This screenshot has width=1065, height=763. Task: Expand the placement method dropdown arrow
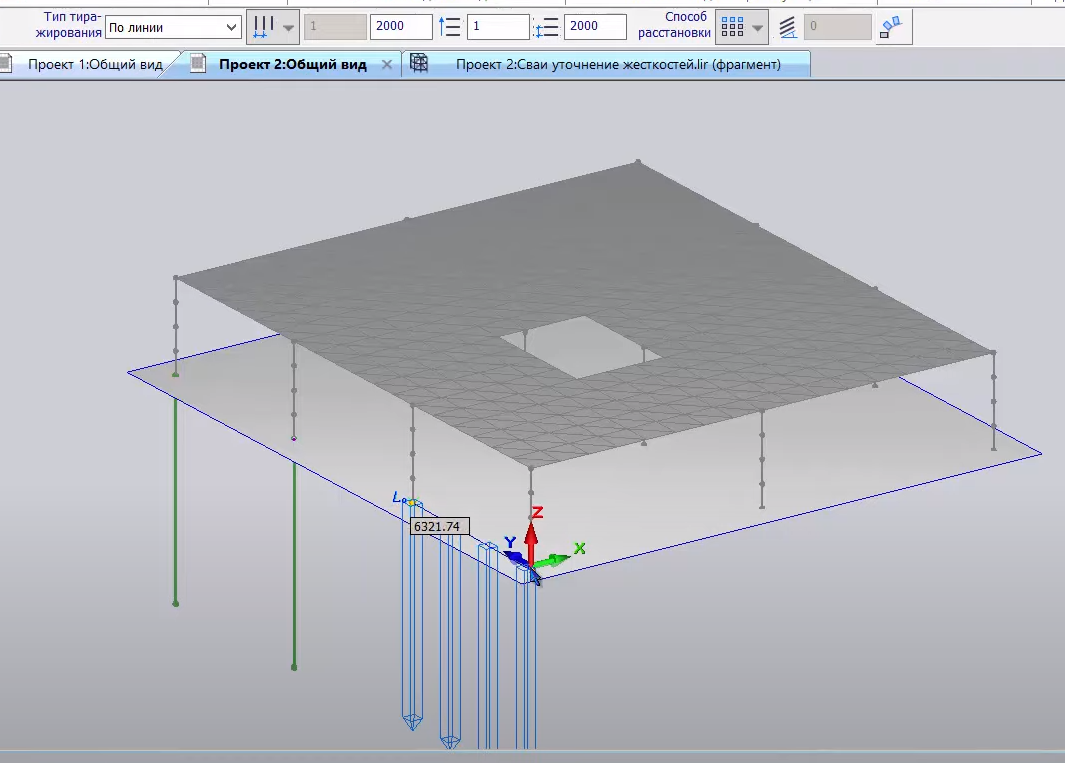tap(758, 27)
